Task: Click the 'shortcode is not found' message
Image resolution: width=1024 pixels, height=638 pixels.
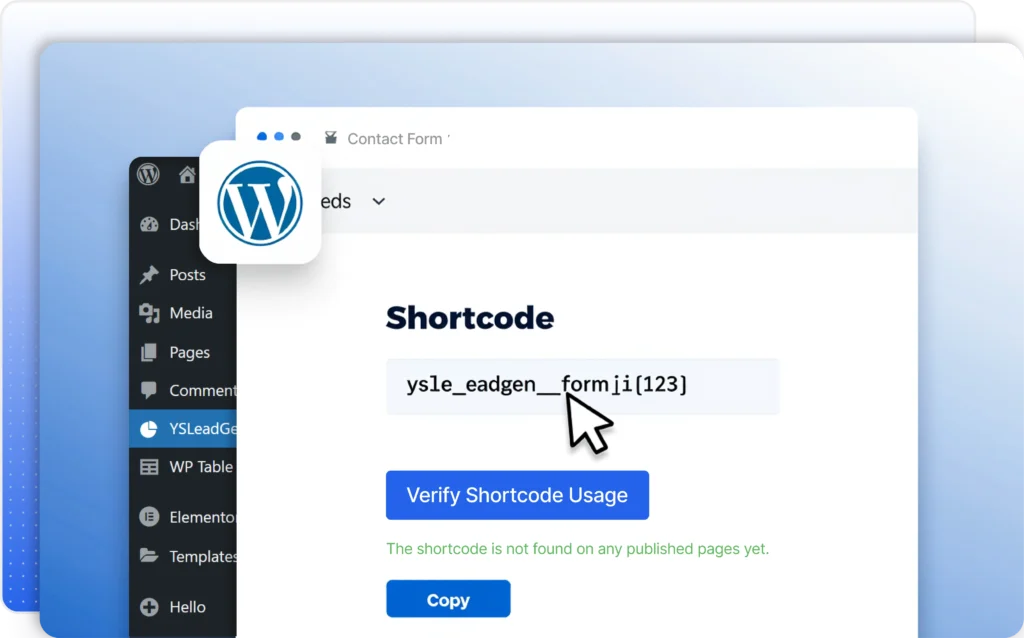Action: pyautogui.click(x=577, y=549)
